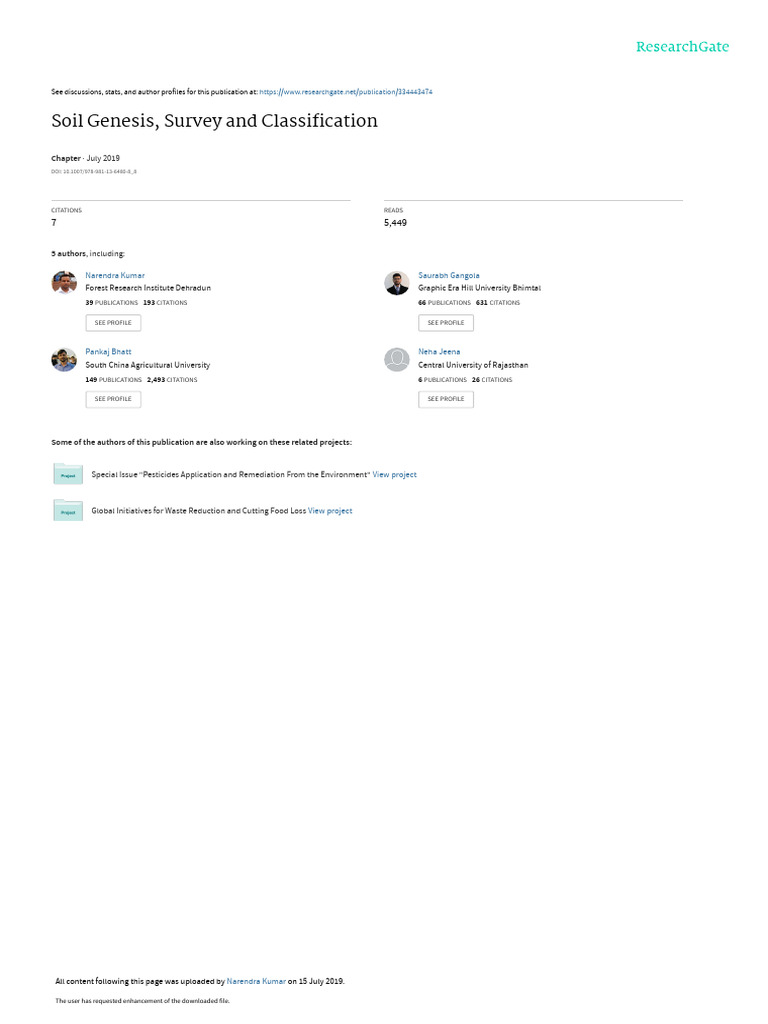Open View project link for Waste Reduction project

pyautogui.click(x=330, y=511)
